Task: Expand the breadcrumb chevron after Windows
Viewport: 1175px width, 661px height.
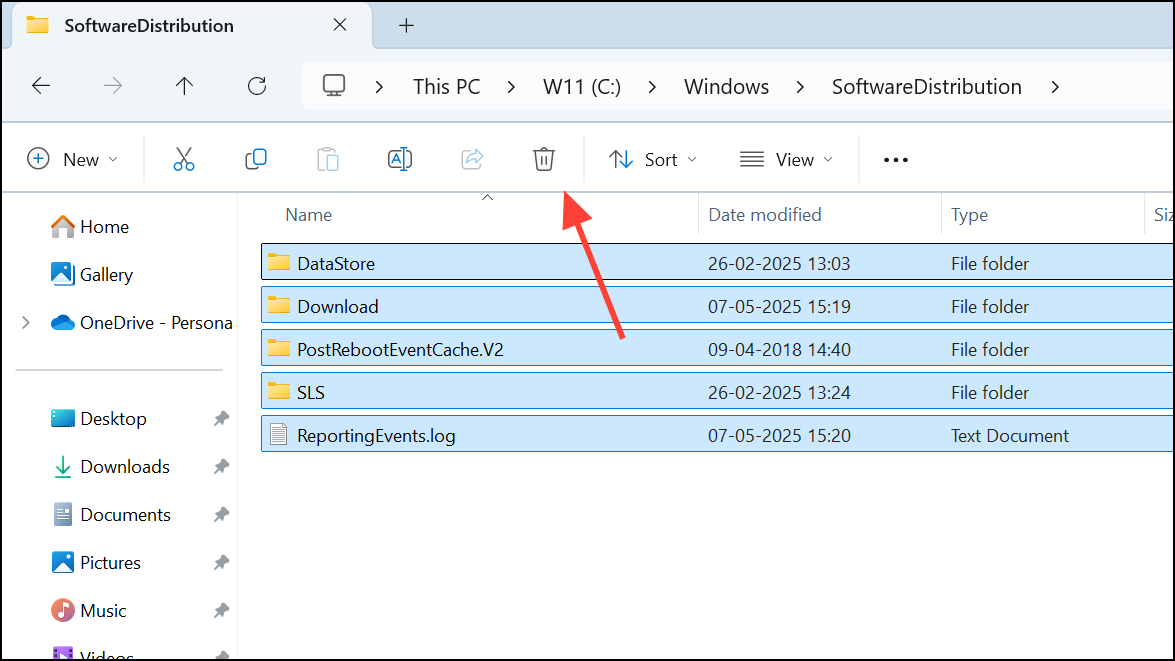Action: coord(800,87)
